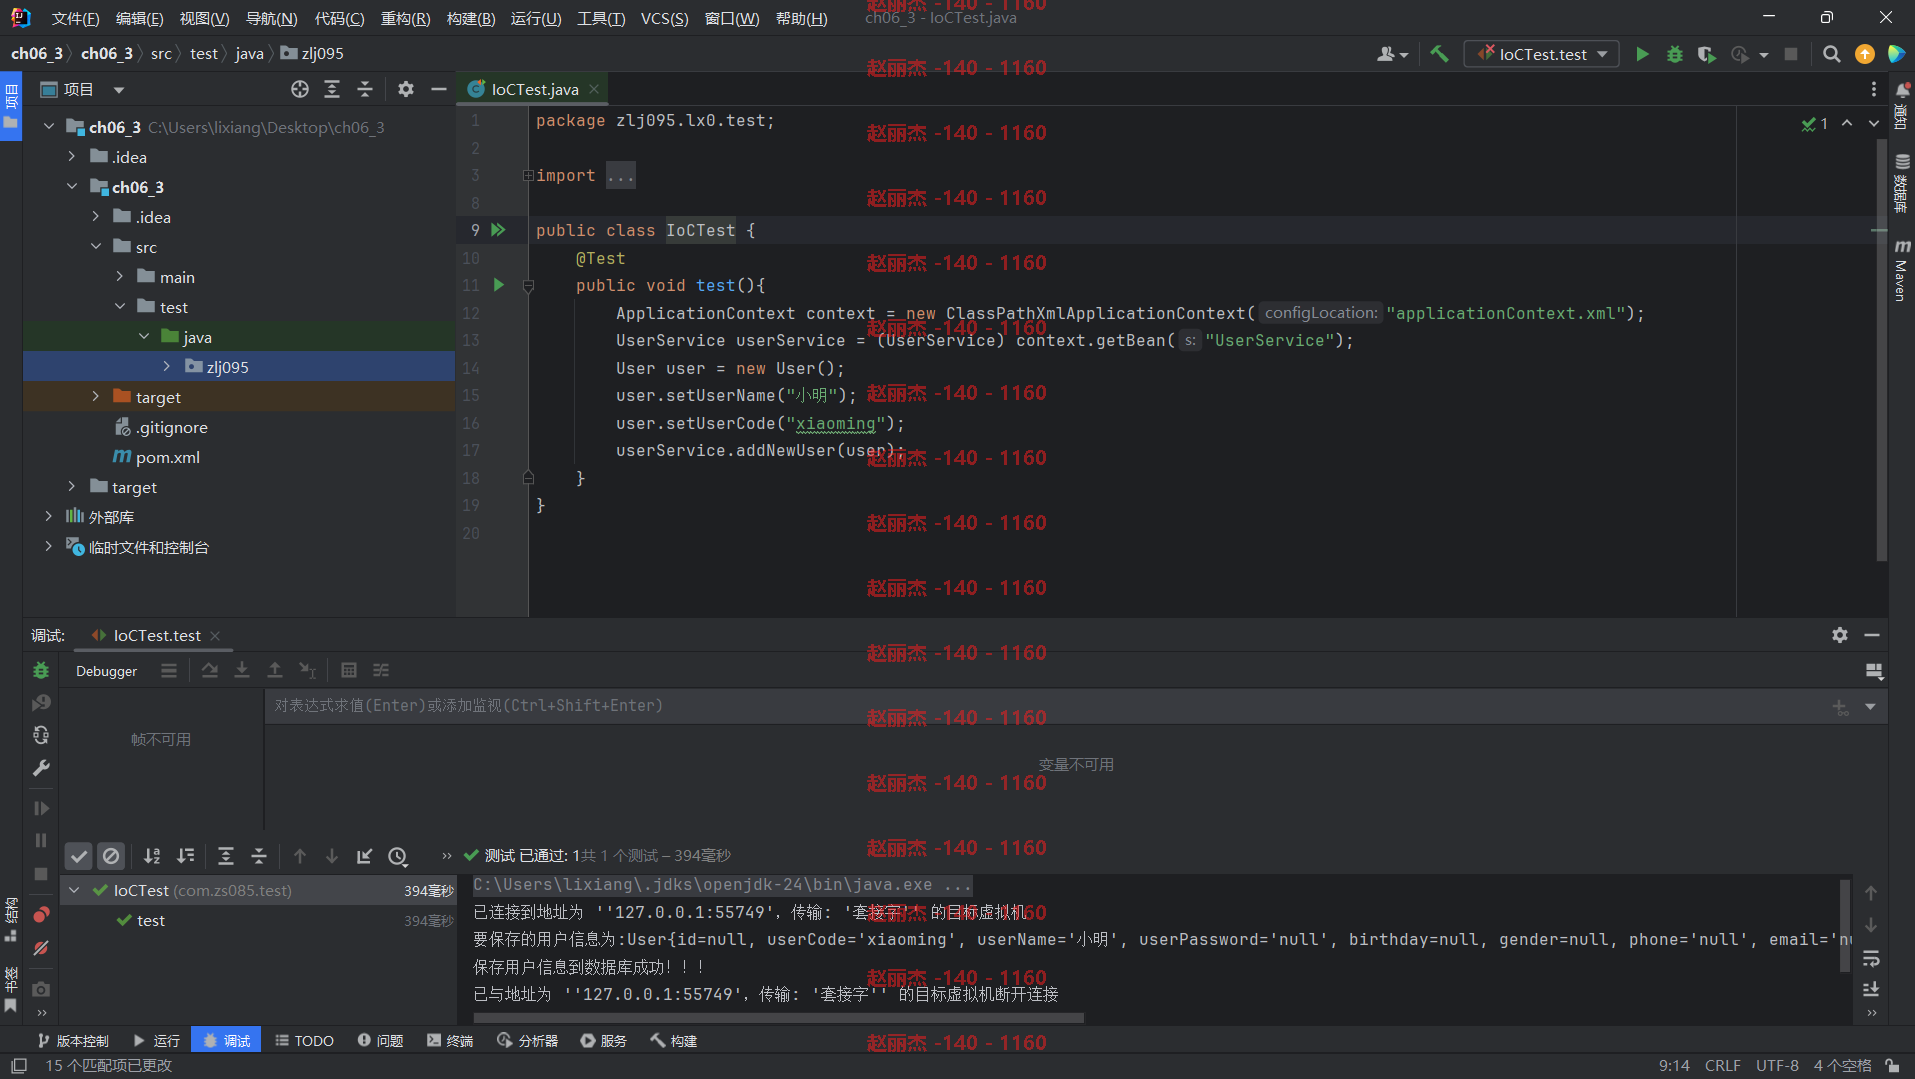Jump to next highlighted problem arrow
Image resolution: width=1915 pixels, height=1079 pixels.
click(x=1873, y=124)
